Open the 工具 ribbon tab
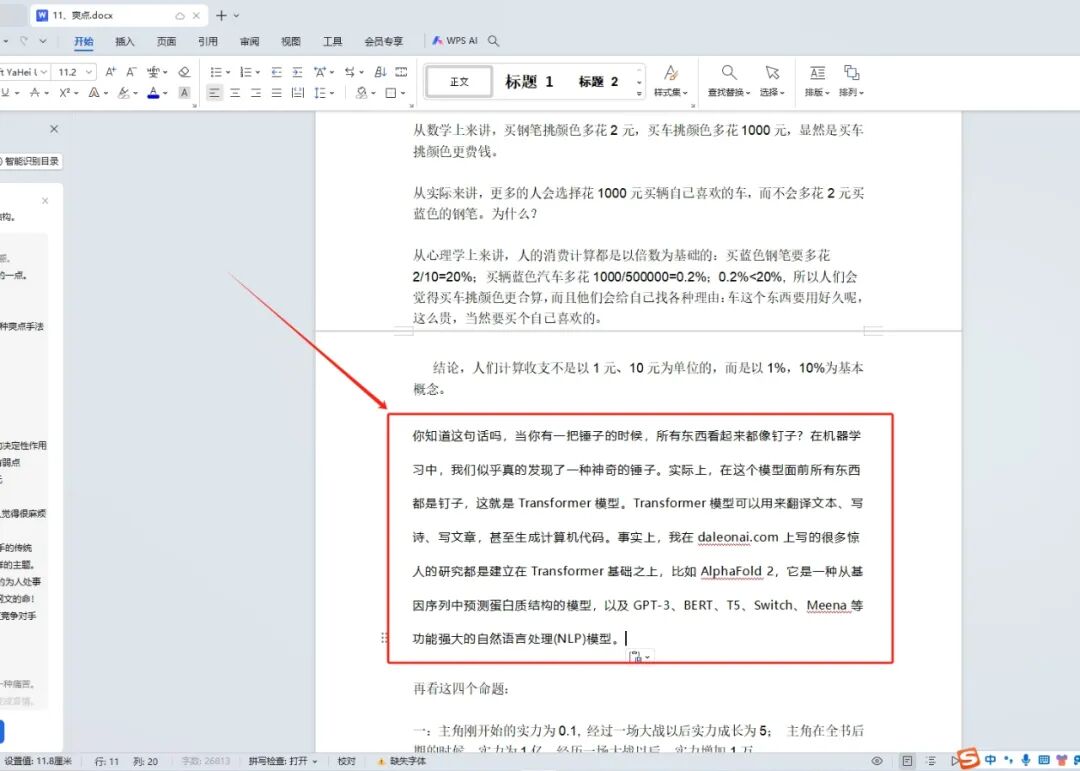This screenshot has height=771, width=1080. pyautogui.click(x=333, y=41)
